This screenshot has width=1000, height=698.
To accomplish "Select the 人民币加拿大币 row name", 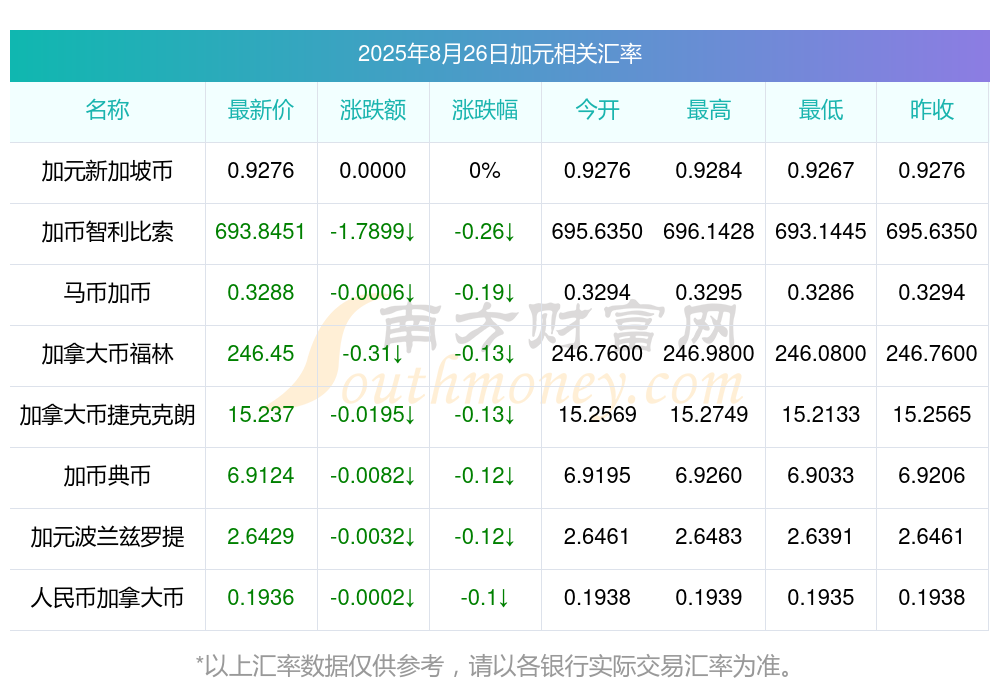I will pyautogui.click(x=107, y=598).
